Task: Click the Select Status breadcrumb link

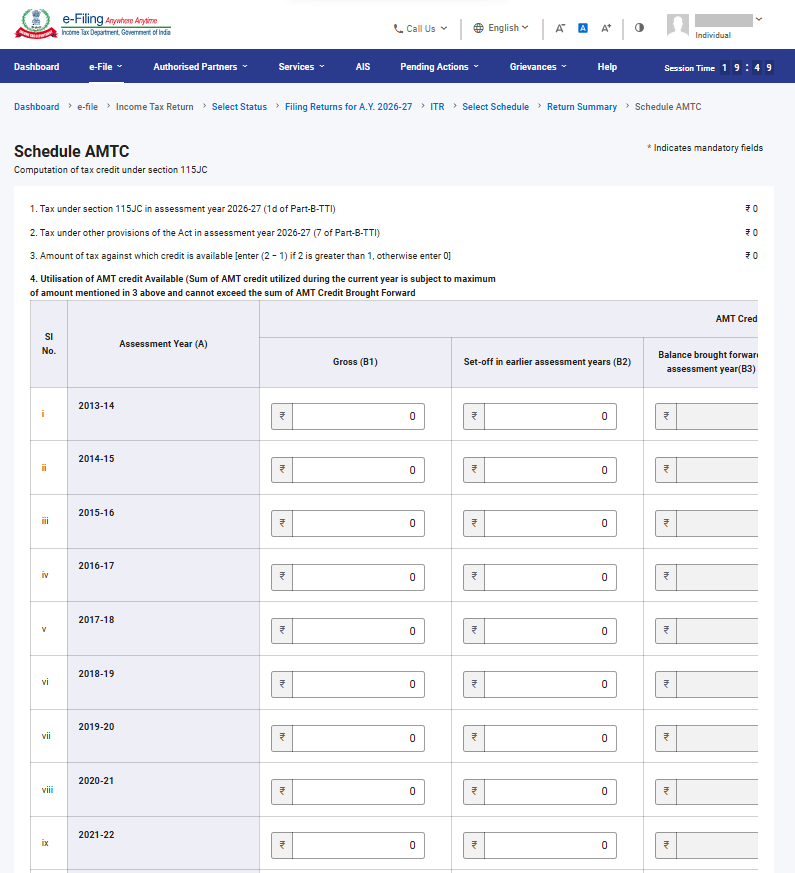Action: (x=239, y=107)
